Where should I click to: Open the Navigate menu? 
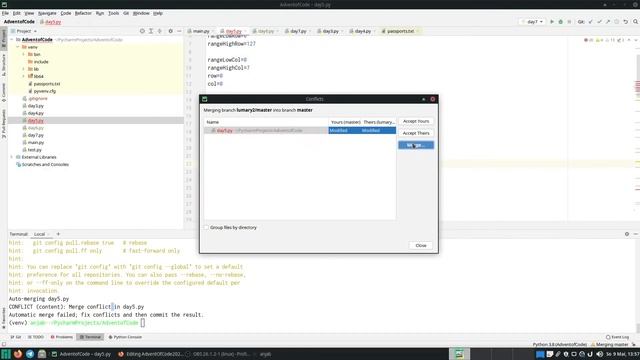point(47,13)
